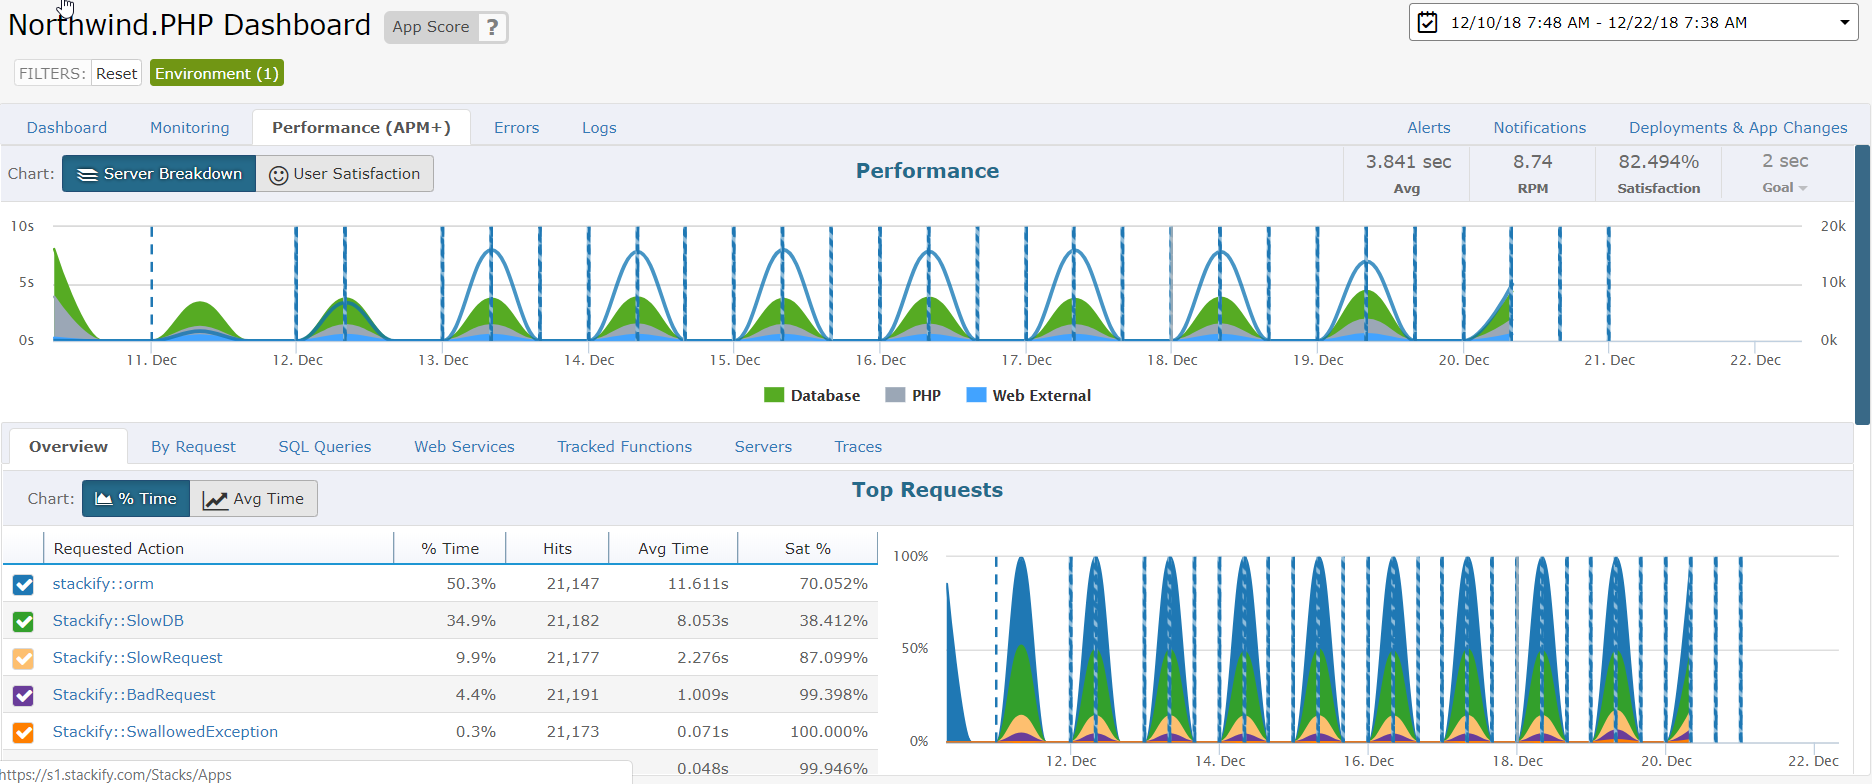Click the Northwind.PHP Dashboard title
This screenshot has height=784, width=1872.
pyautogui.click(x=189, y=25)
